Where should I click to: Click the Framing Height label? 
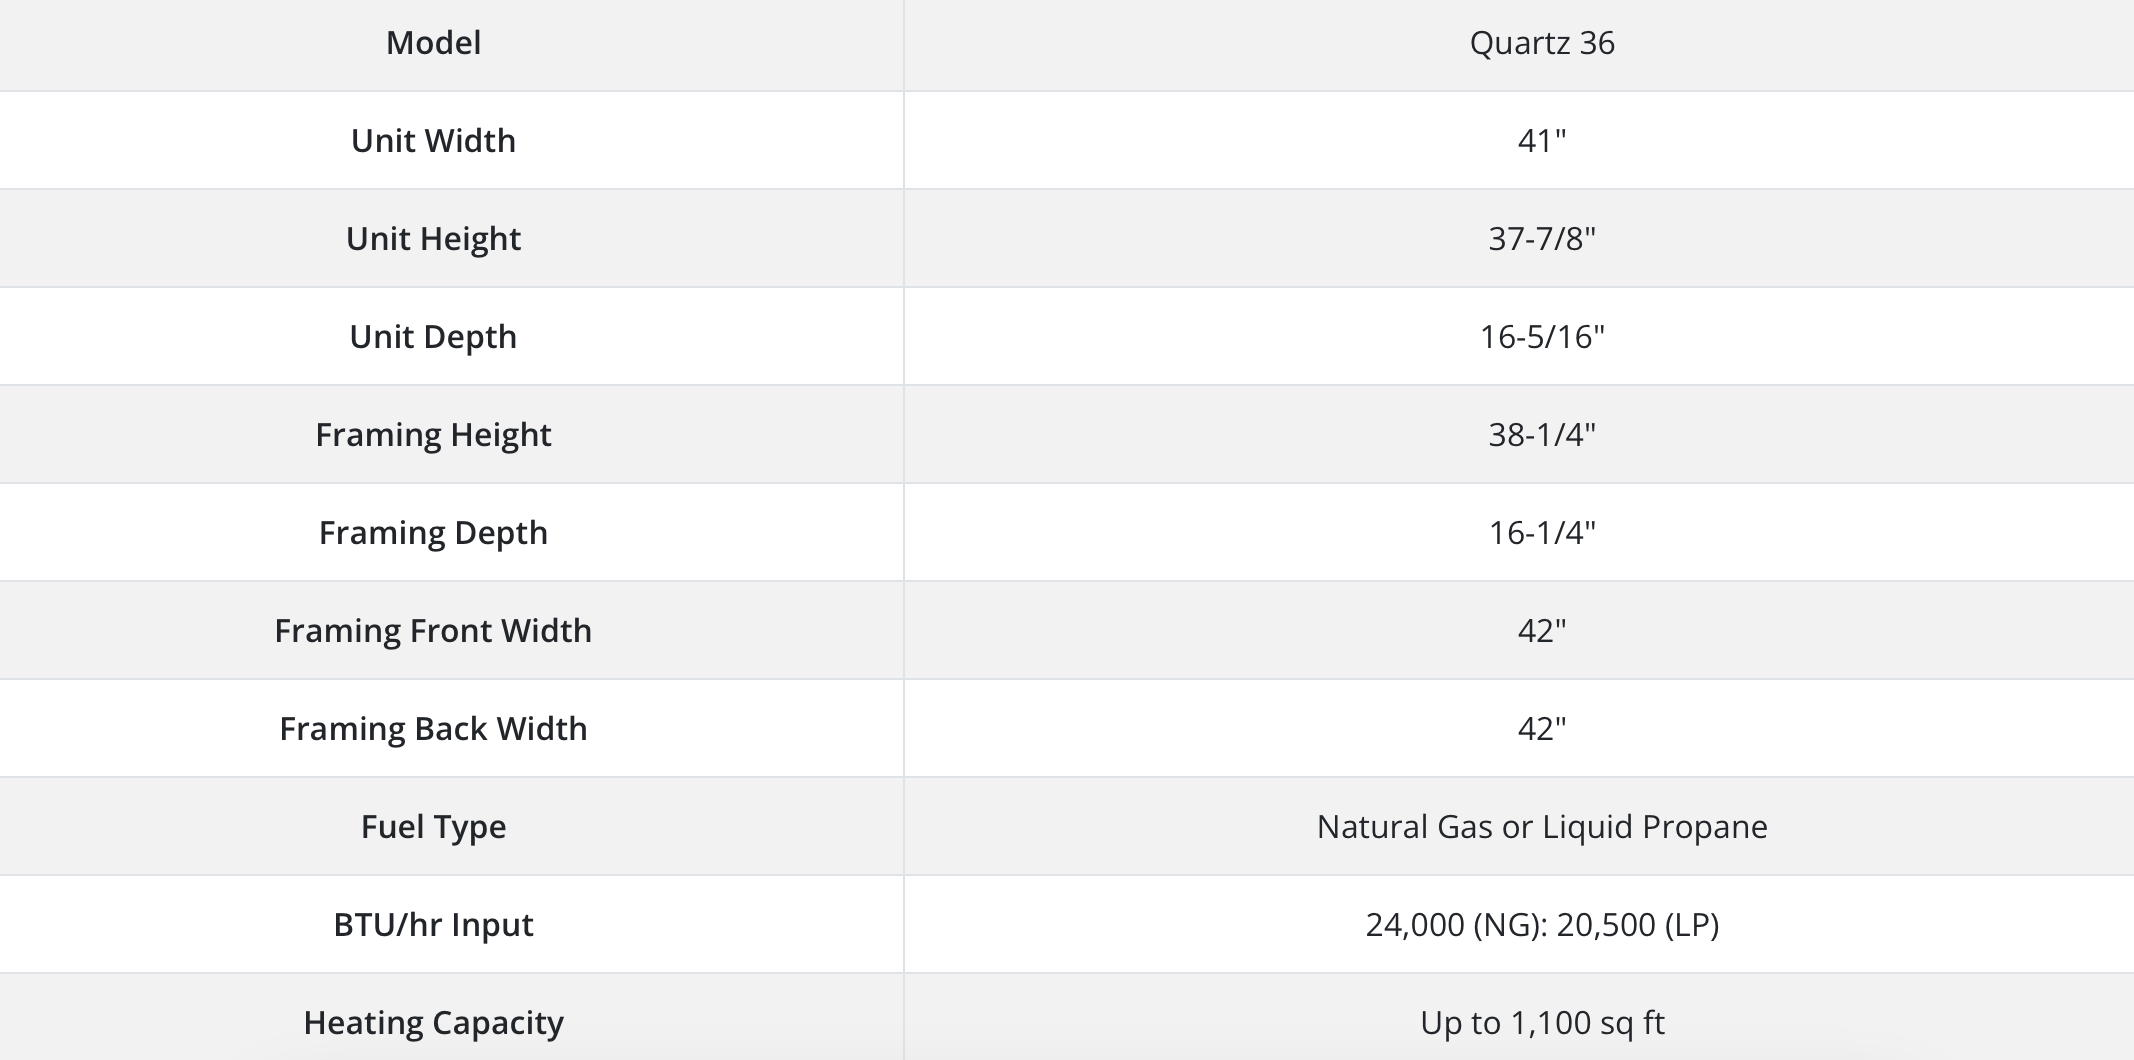tap(433, 435)
